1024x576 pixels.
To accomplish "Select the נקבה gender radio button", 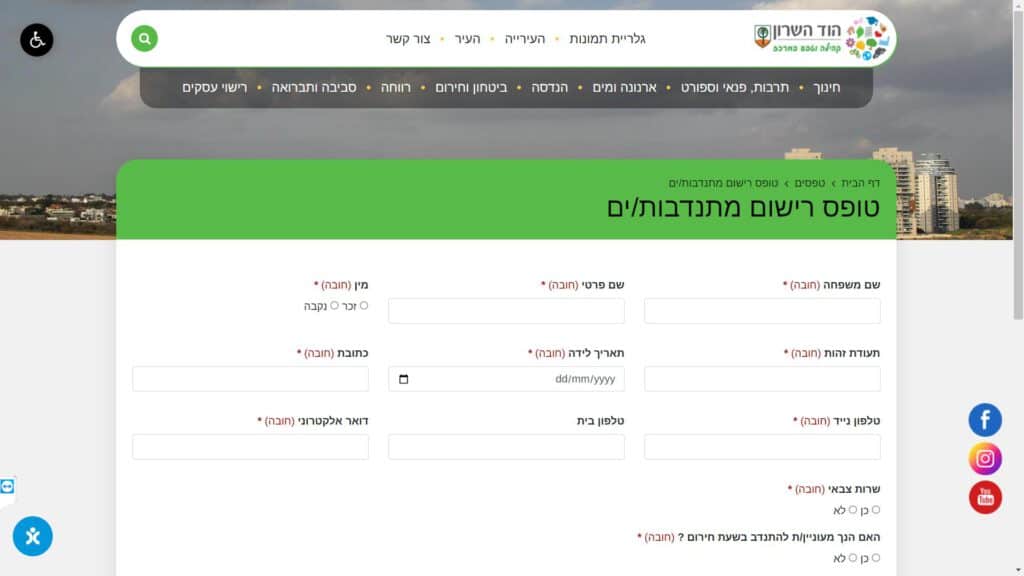I will coord(334,306).
